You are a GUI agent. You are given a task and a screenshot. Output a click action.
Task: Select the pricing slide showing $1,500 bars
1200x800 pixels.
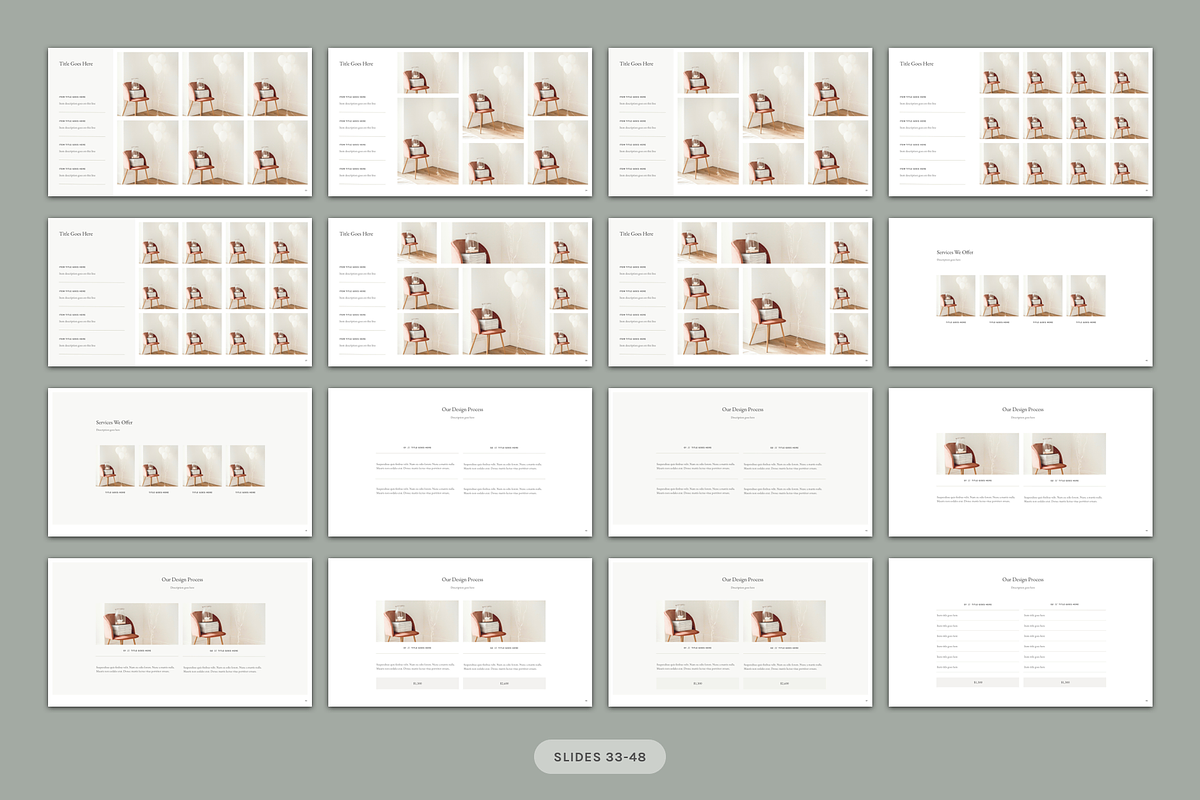point(1018,630)
